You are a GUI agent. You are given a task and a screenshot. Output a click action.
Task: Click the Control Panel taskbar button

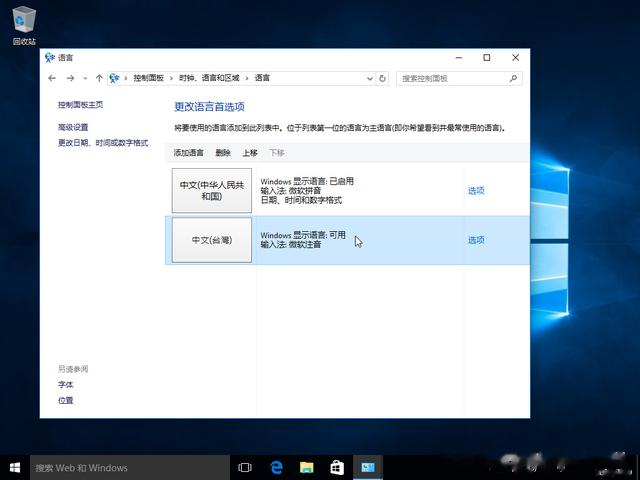click(368, 468)
